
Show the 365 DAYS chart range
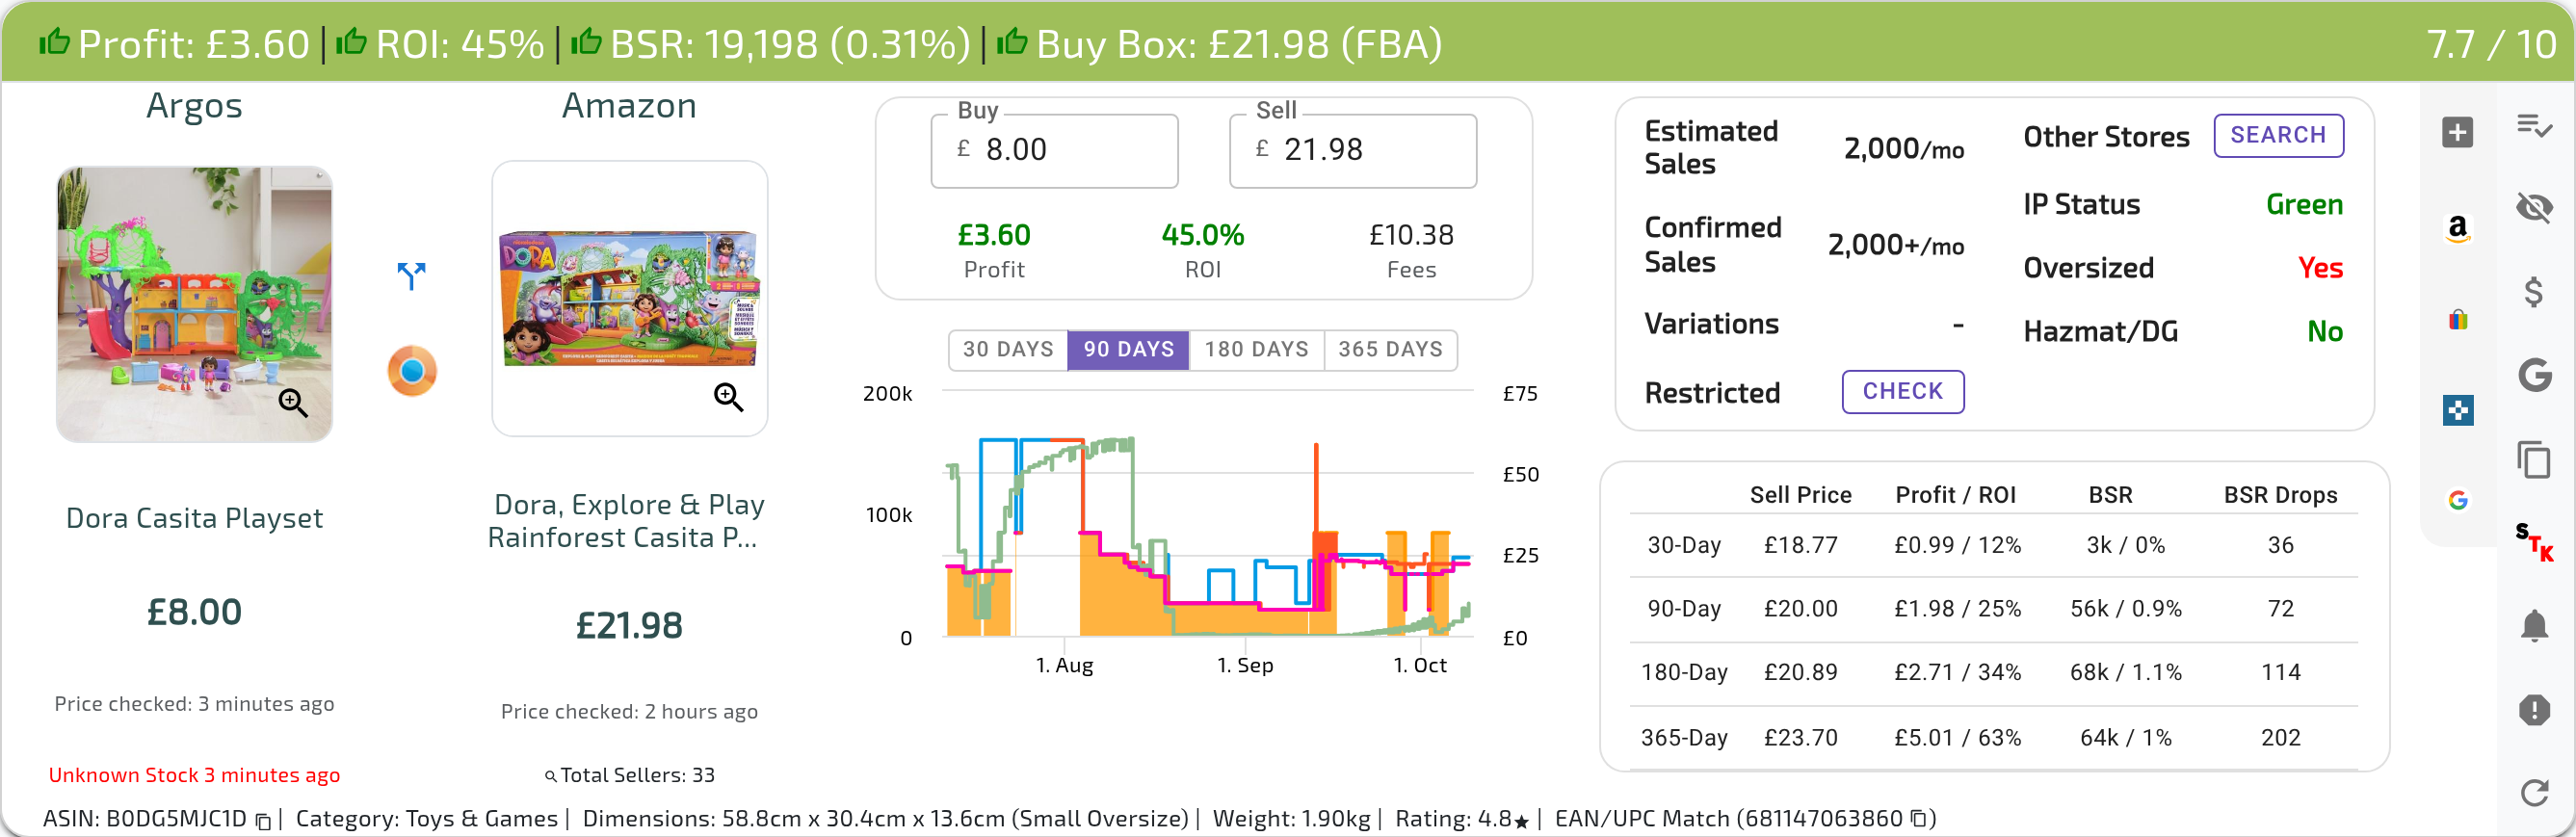point(1390,350)
